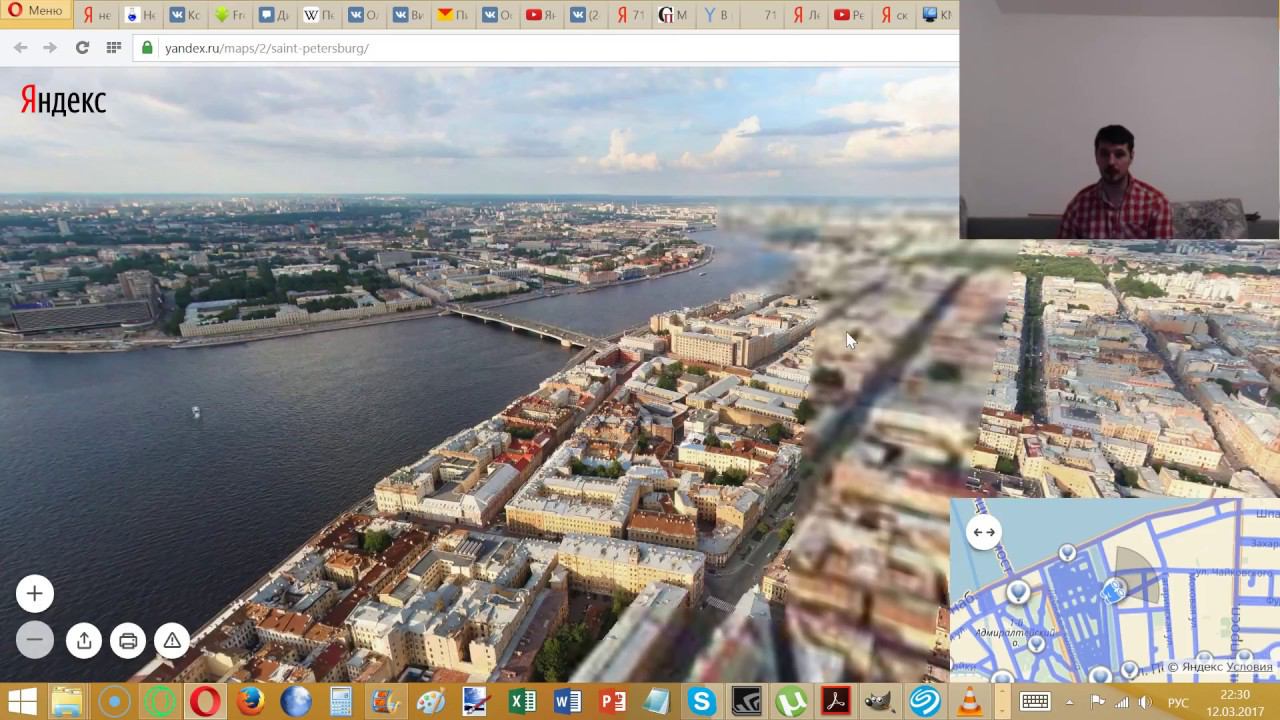
Task: Launch VLC media player from taskbar
Action: coord(969,701)
